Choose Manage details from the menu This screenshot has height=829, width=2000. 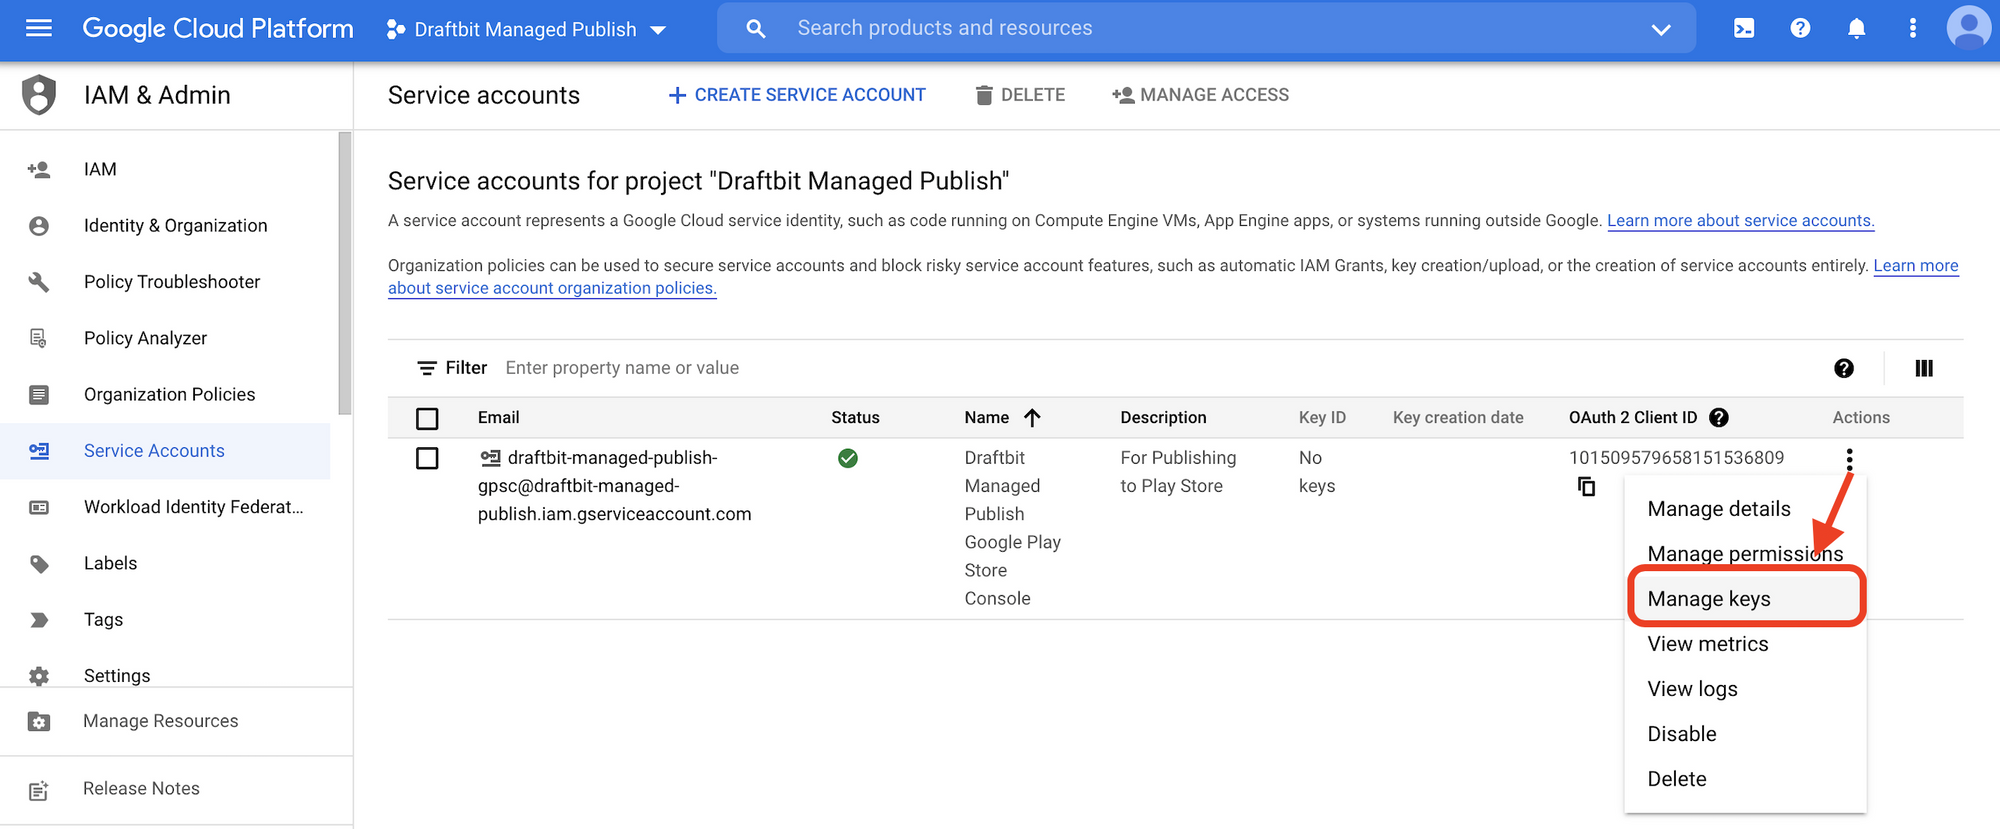1718,509
